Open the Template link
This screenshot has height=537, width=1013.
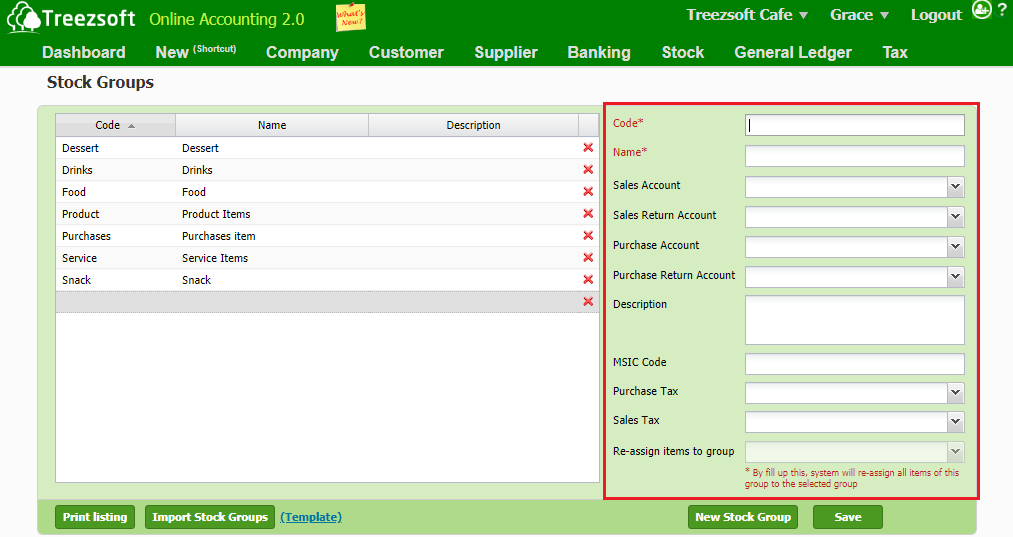[x=311, y=517]
